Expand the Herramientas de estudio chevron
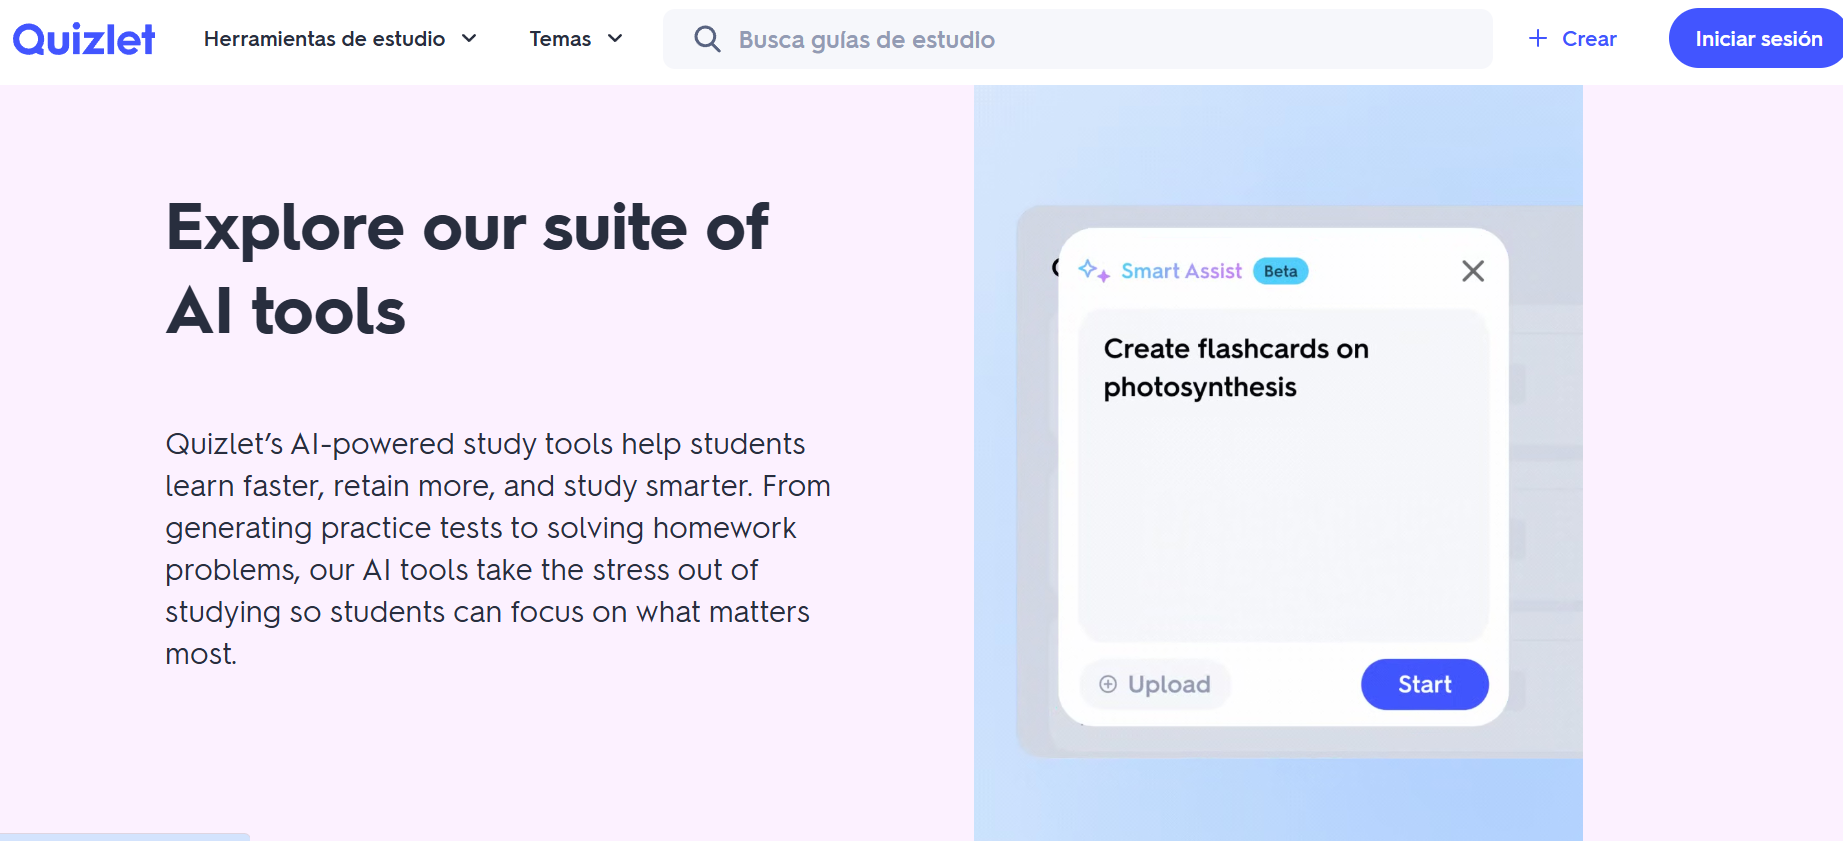The image size is (1843, 841). point(469,38)
